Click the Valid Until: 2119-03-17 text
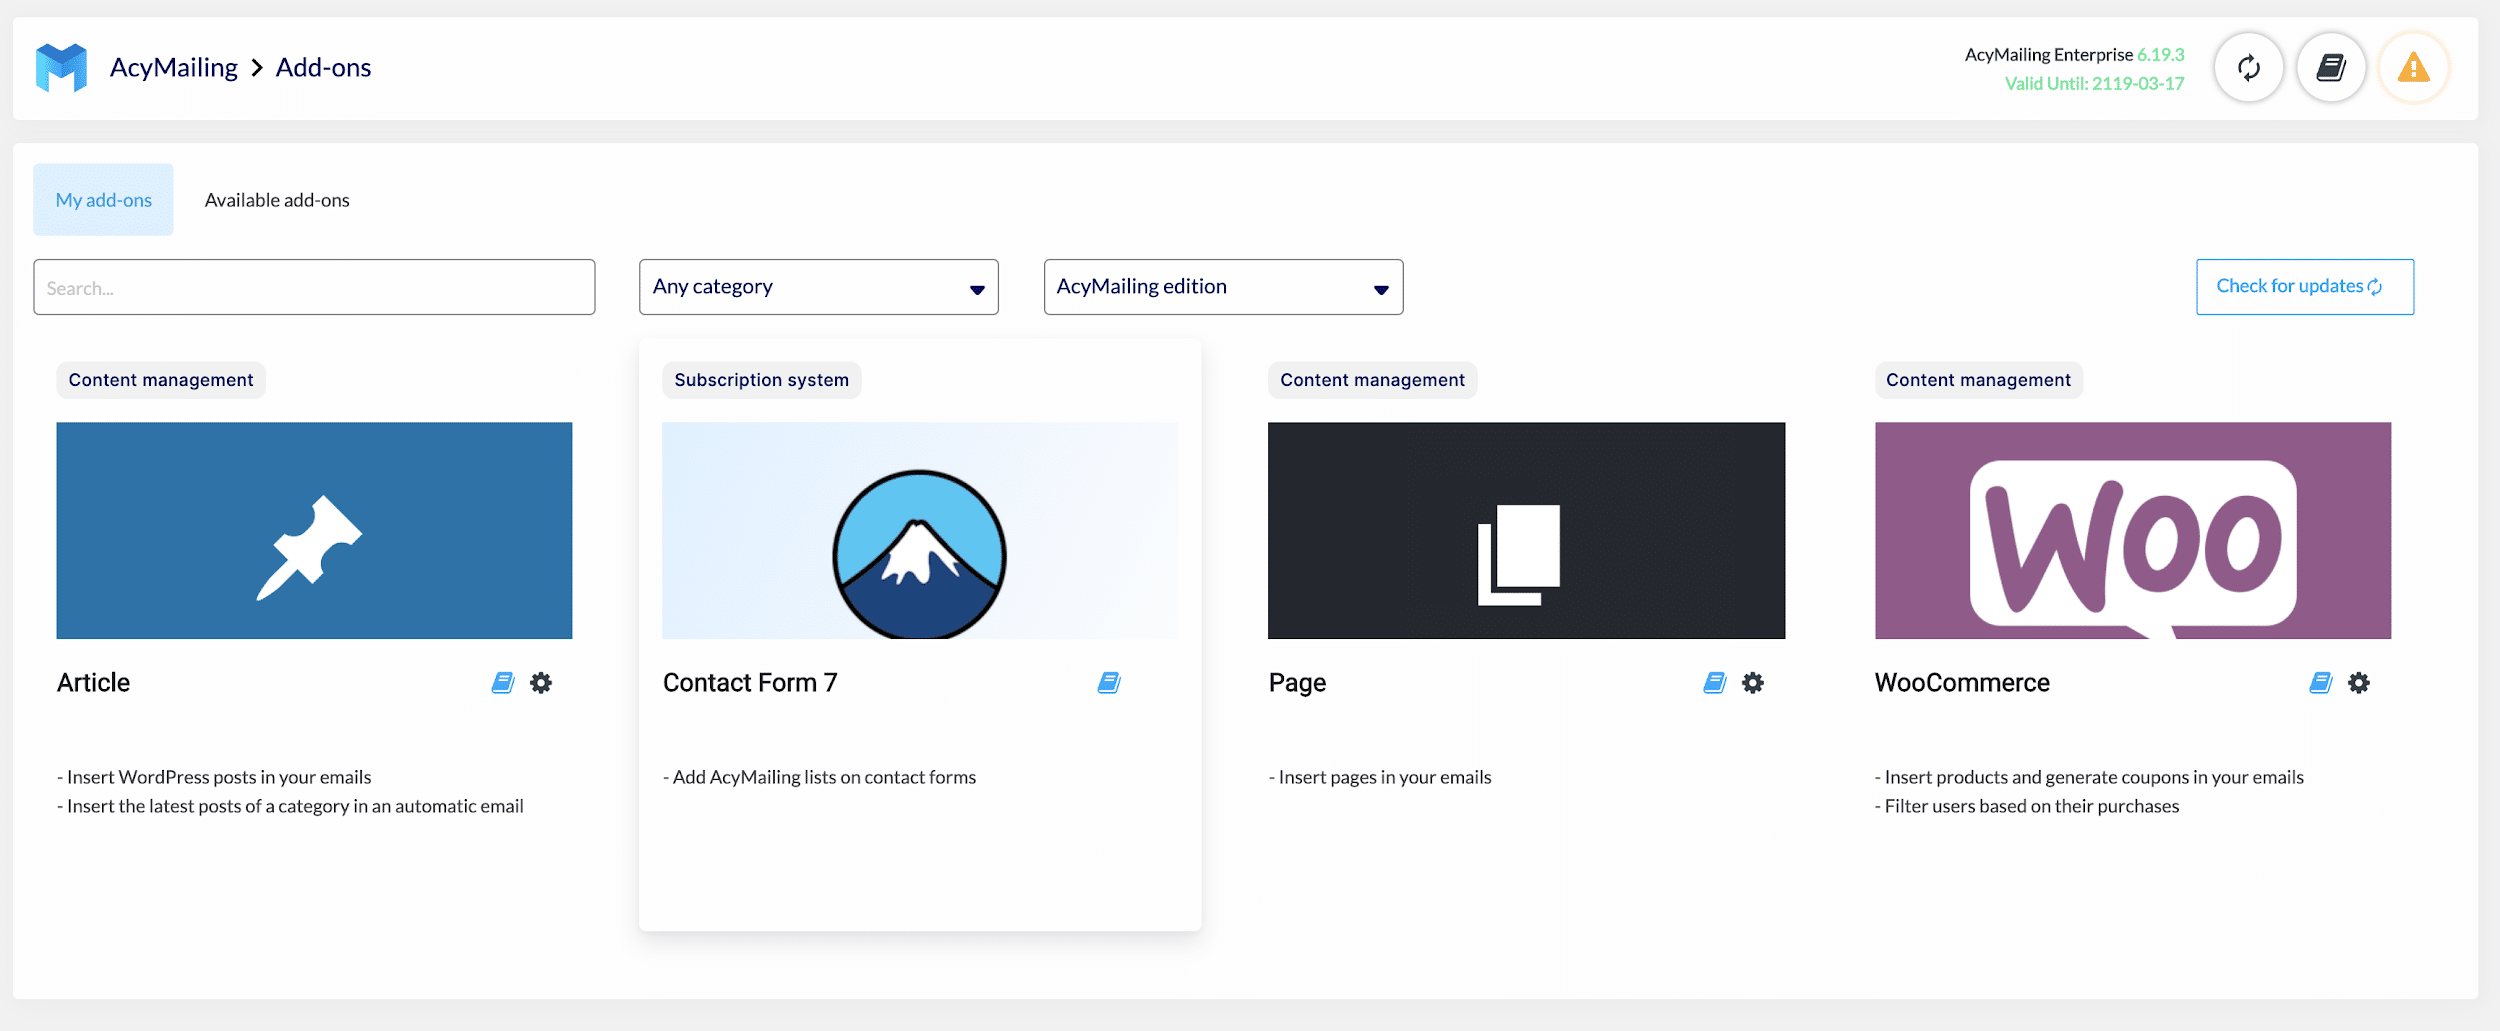This screenshot has height=1031, width=2500. (2094, 84)
